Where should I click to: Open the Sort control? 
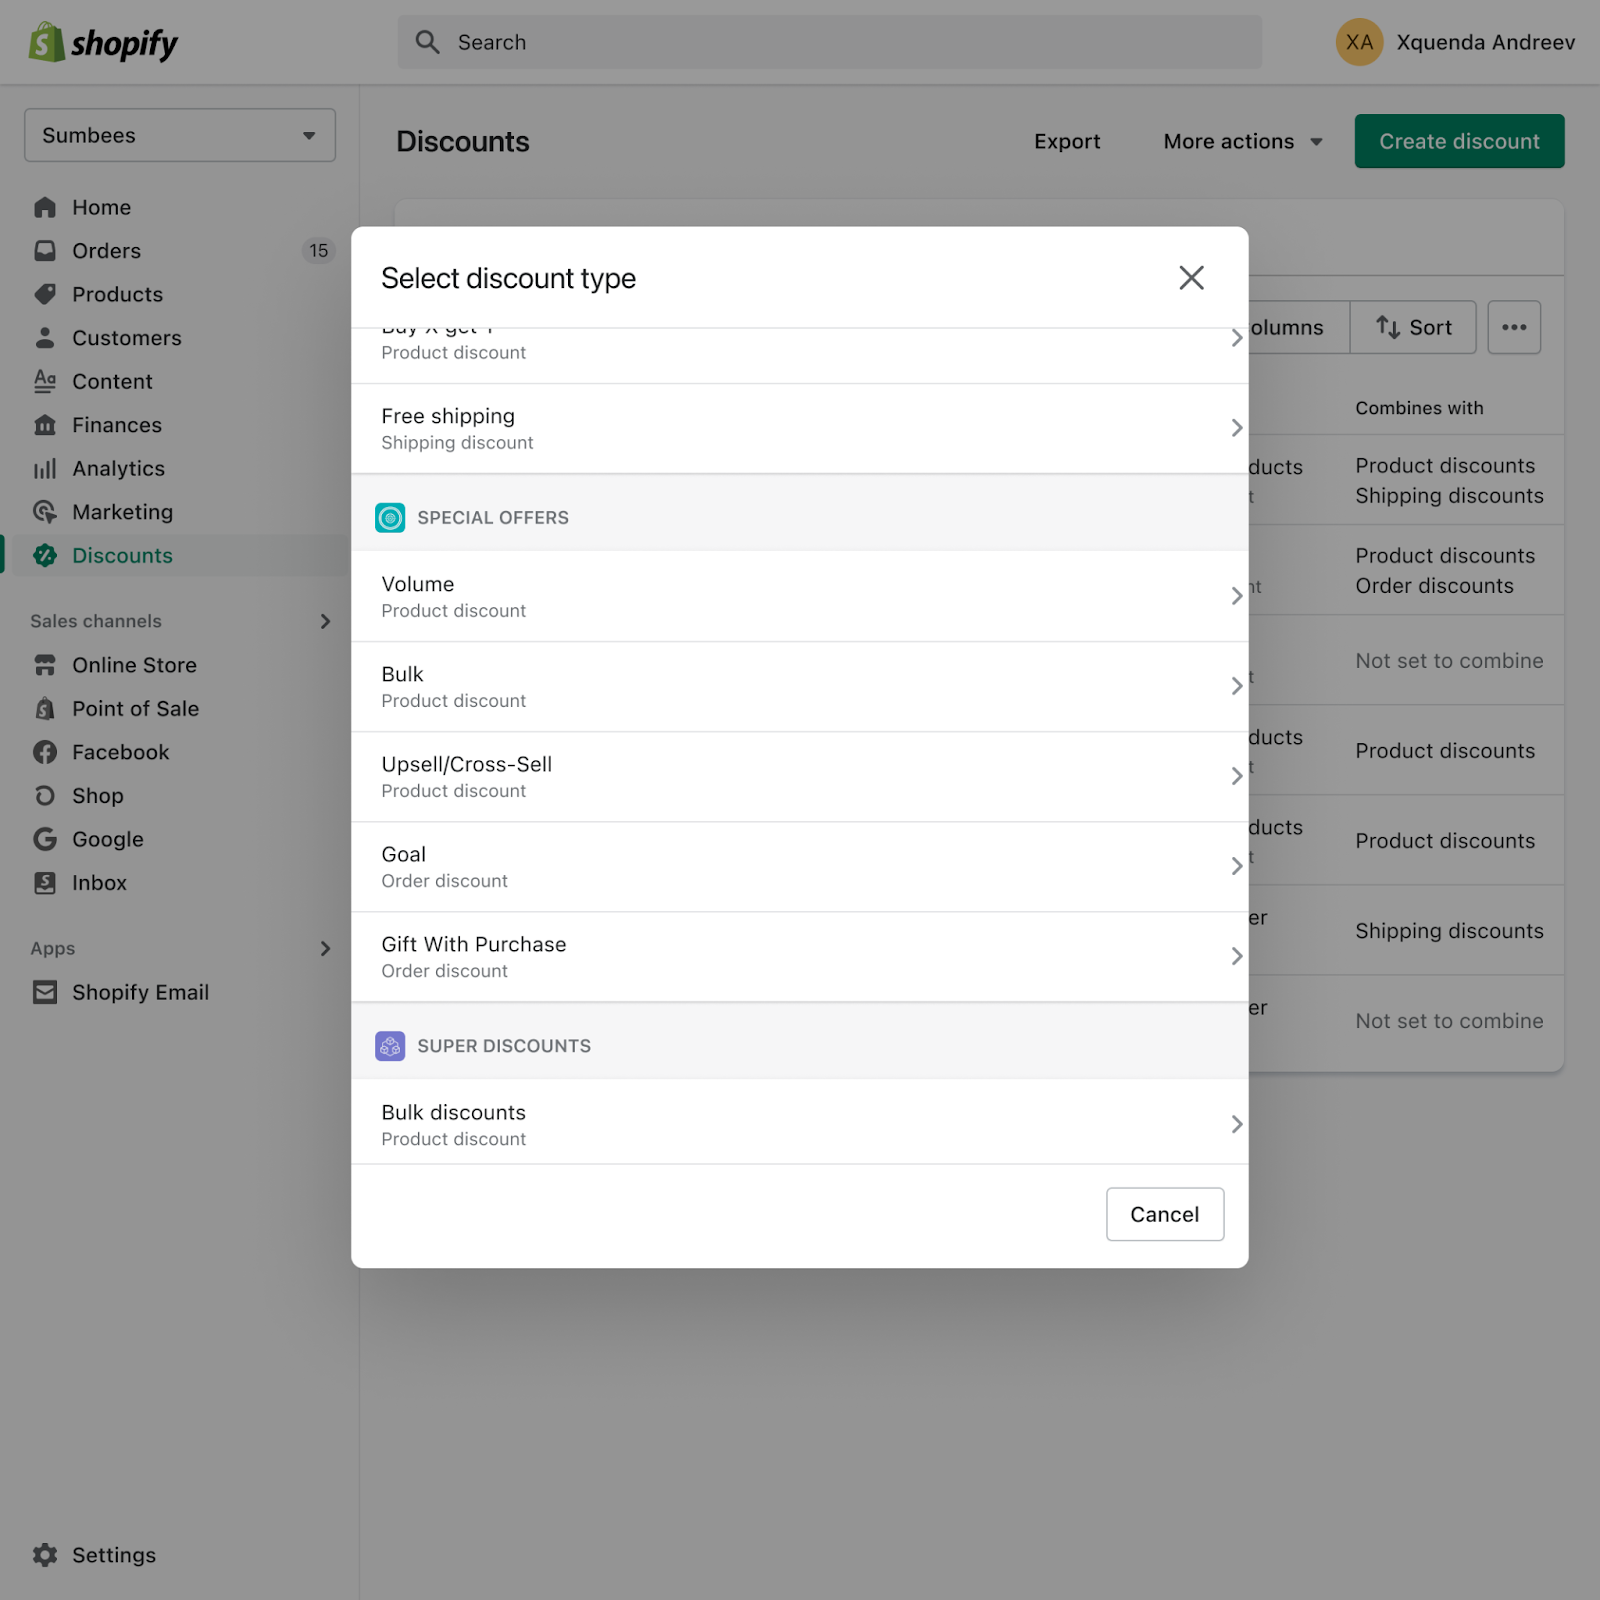pyautogui.click(x=1413, y=327)
